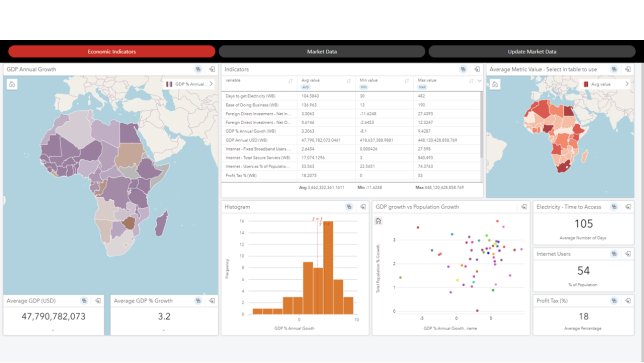Click the Indicators table vertical scrollbar
644x363 pixels.
pyautogui.click(x=481, y=125)
